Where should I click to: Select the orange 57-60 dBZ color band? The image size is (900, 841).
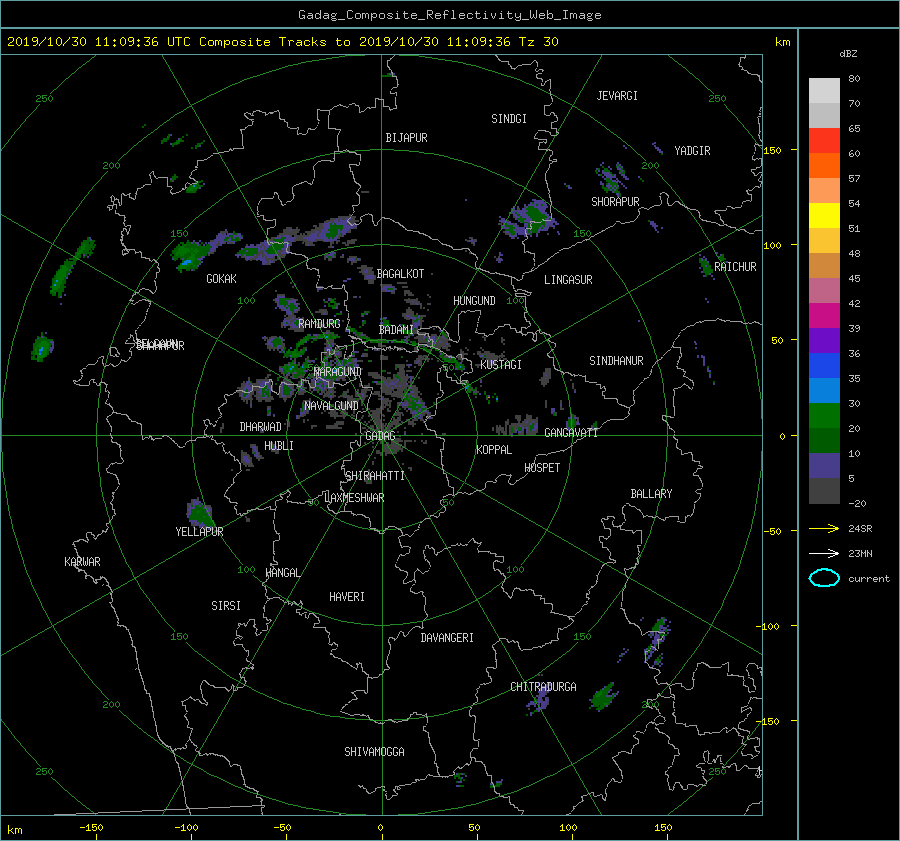pos(824,166)
